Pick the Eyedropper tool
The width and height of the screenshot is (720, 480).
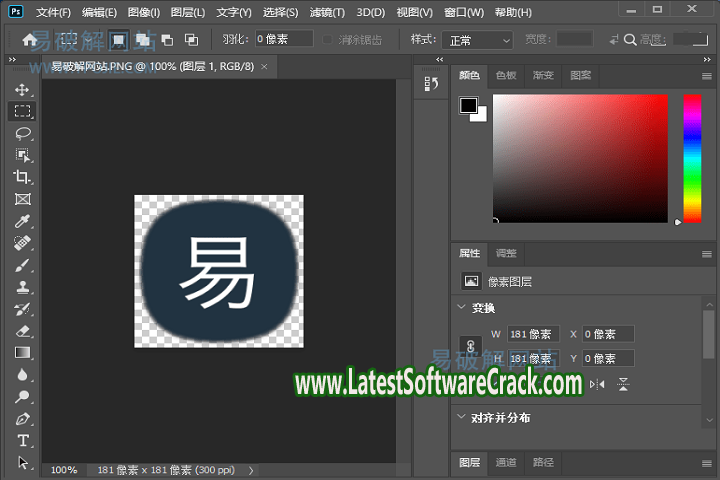pos(23,221)
